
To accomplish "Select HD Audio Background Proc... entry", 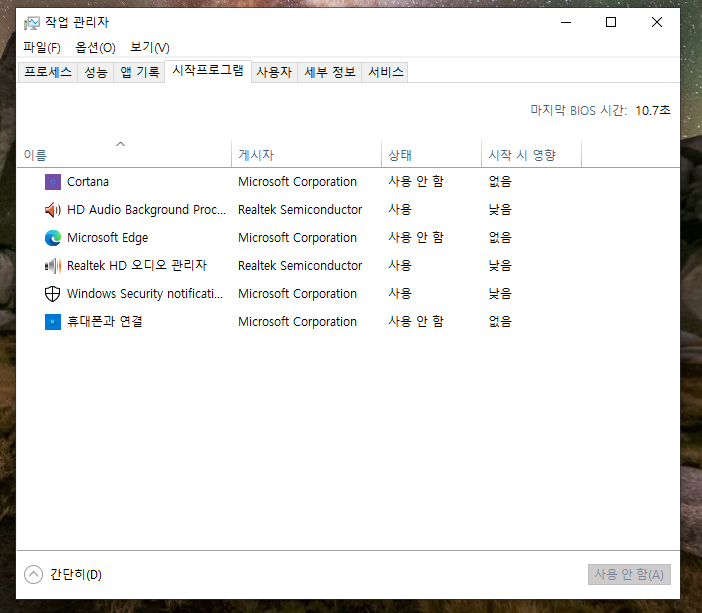I will point(146,210).
